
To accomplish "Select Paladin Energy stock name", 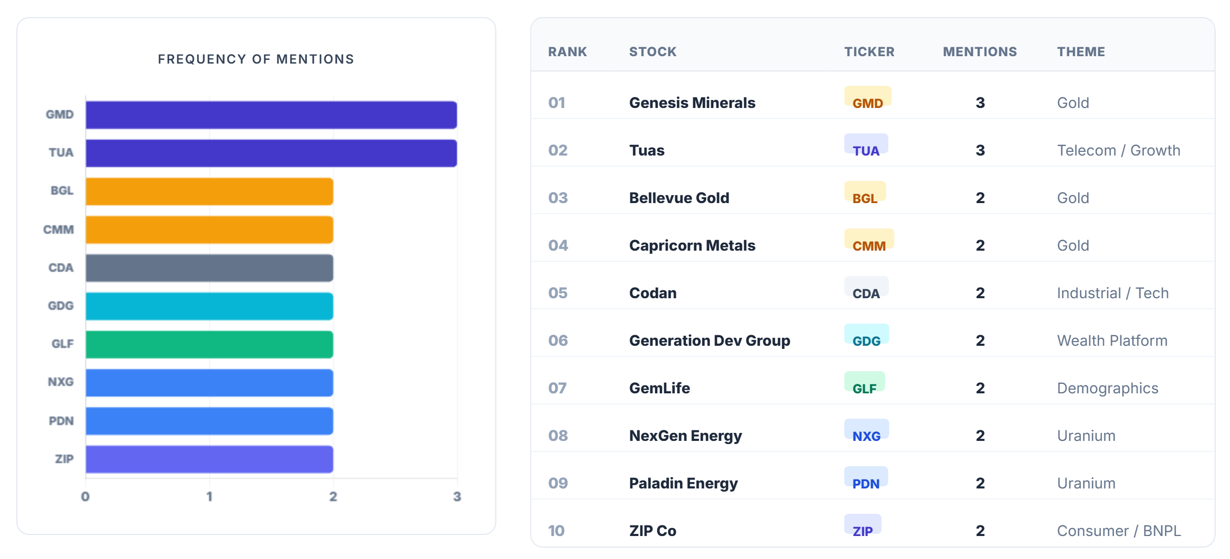I will pyautogui.click(x=683, y=483).
